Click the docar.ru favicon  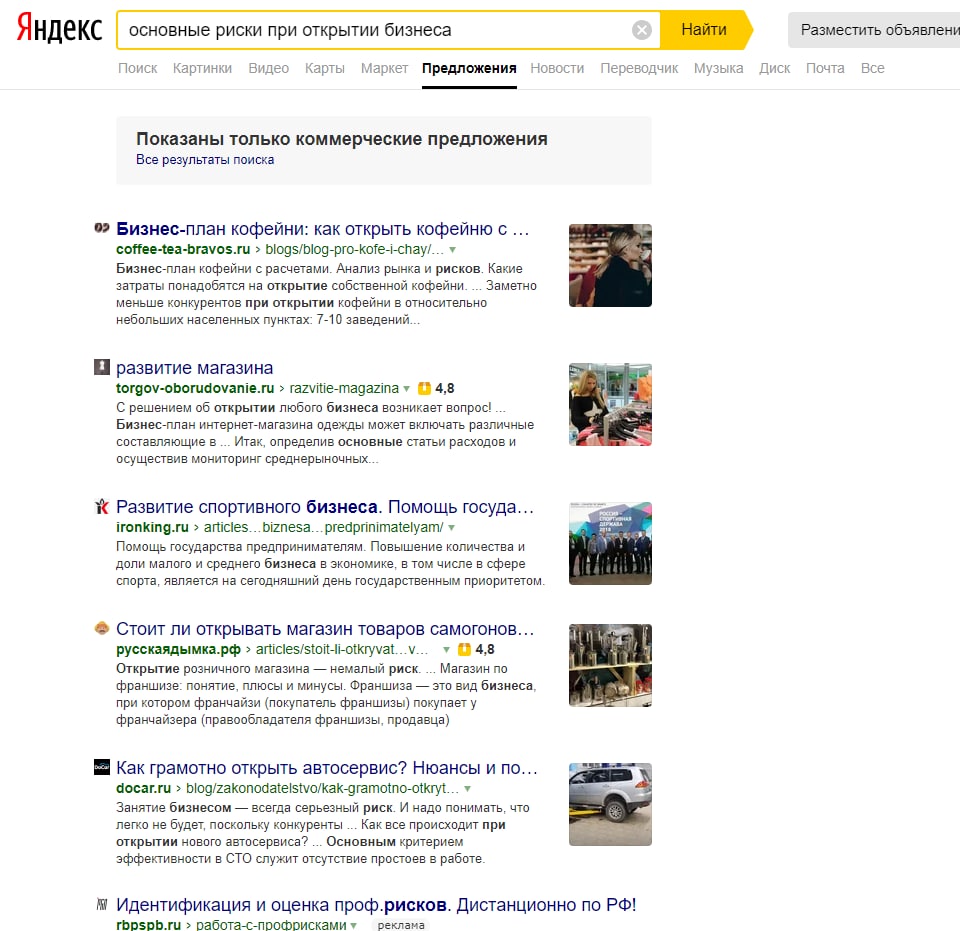coord(102,767)
